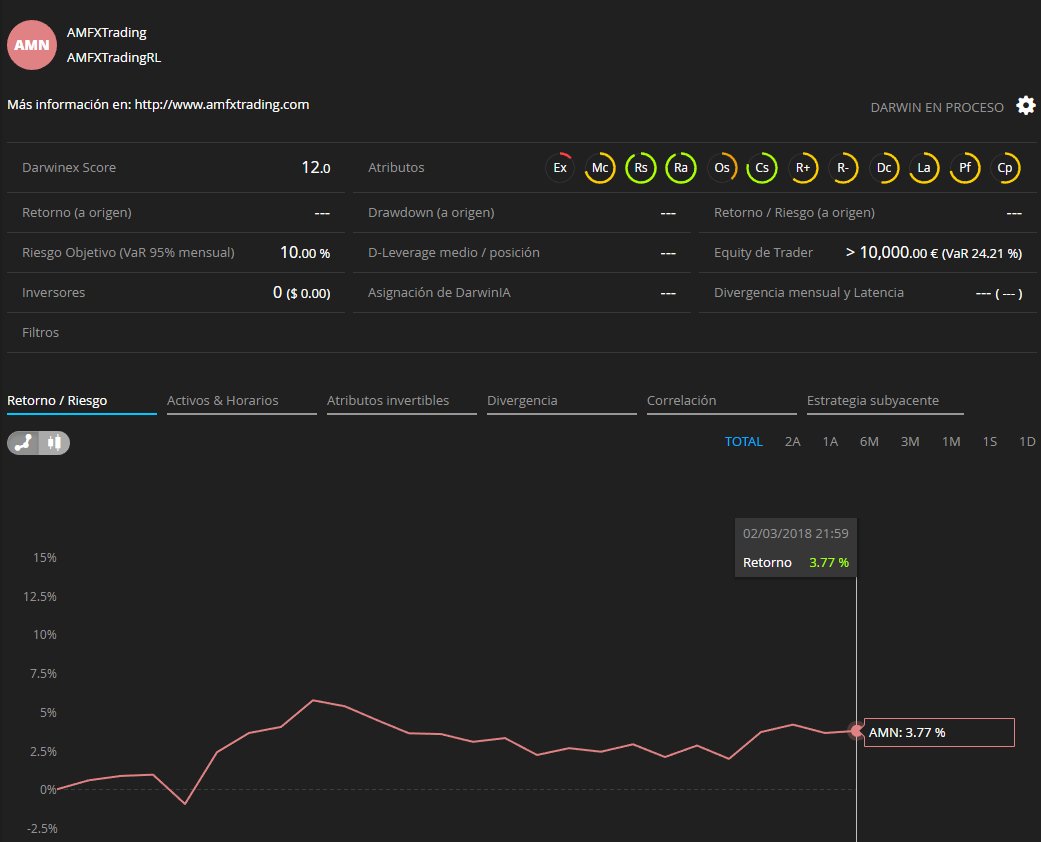Screen dimensions: 1041x842
Task: Select the Dc attribute badge
Action: [884, 168]
